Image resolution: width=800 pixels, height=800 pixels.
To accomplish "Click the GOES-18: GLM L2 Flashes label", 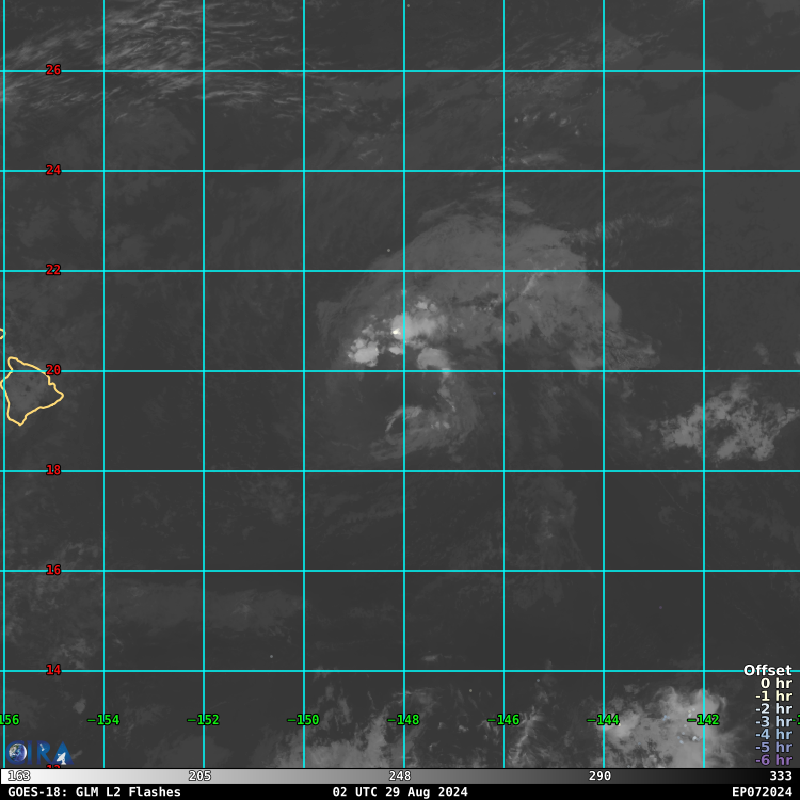I will 94,792.
